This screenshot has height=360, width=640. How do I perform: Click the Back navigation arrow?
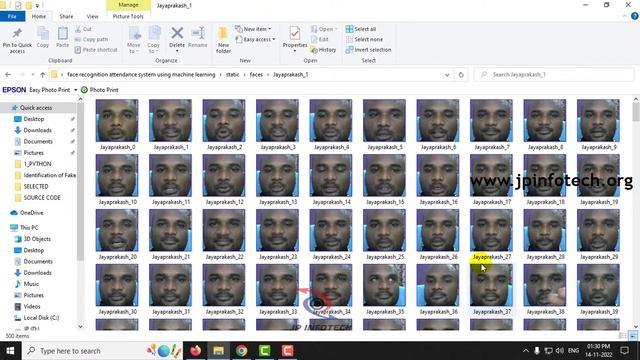click(8, 75)
